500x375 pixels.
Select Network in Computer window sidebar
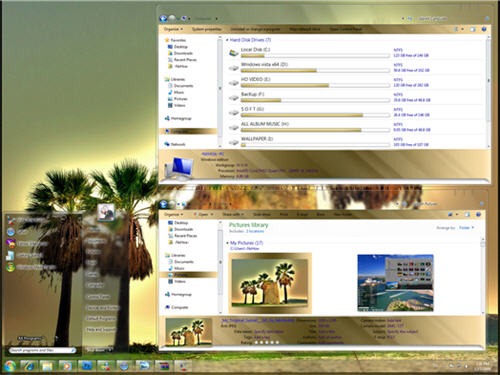tap(175, 144)
